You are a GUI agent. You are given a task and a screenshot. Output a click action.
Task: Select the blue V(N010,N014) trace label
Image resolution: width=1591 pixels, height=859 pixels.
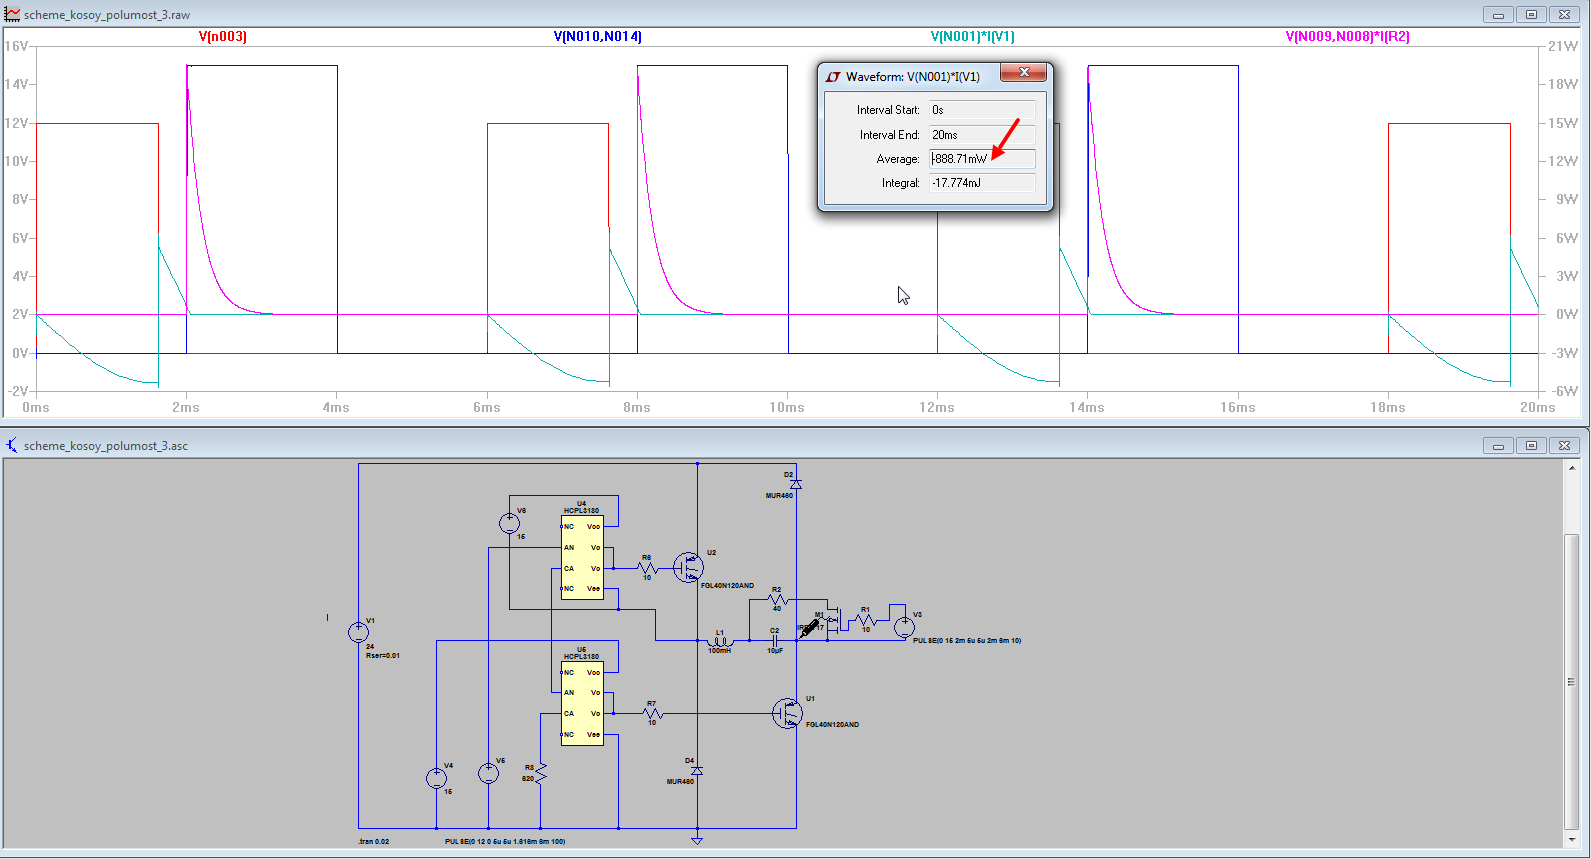(x=597, y=37)
